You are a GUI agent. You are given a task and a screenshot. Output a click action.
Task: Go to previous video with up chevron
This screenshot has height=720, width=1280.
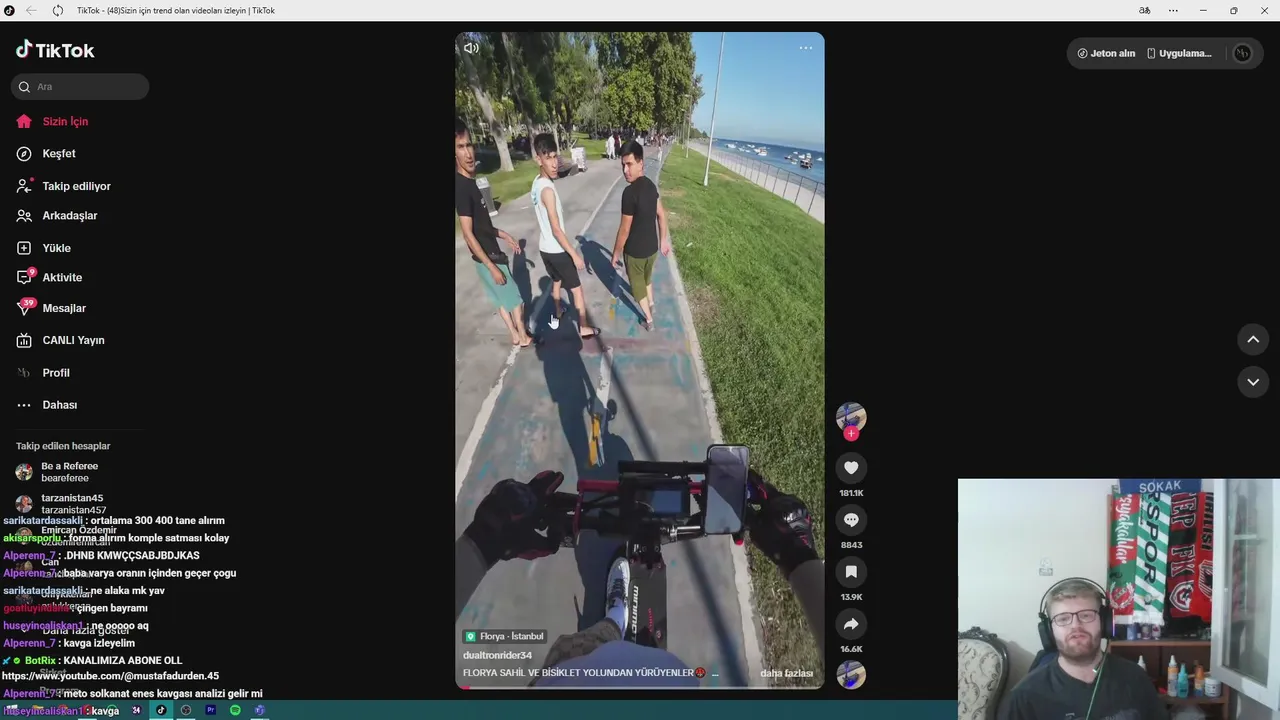(x=1253, y=340)
